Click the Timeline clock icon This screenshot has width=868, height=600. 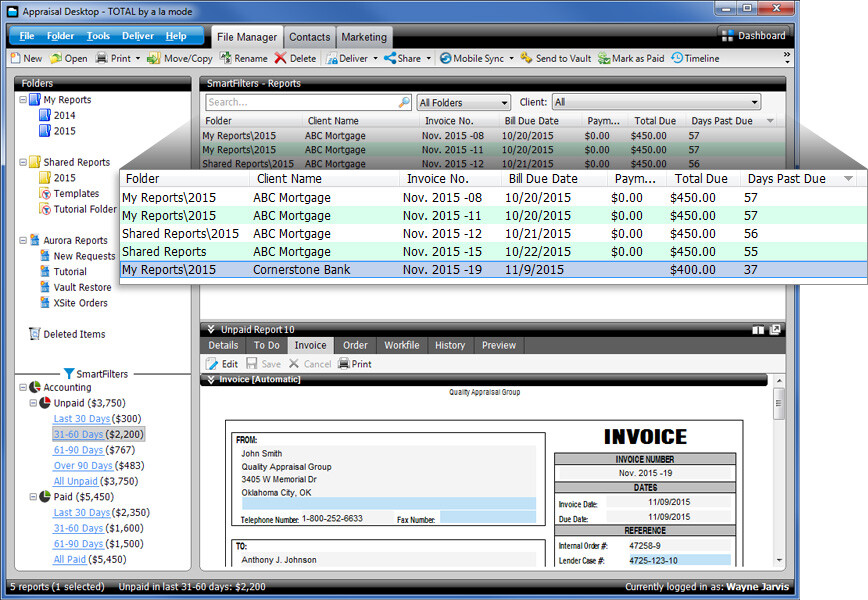pos(677,58)
